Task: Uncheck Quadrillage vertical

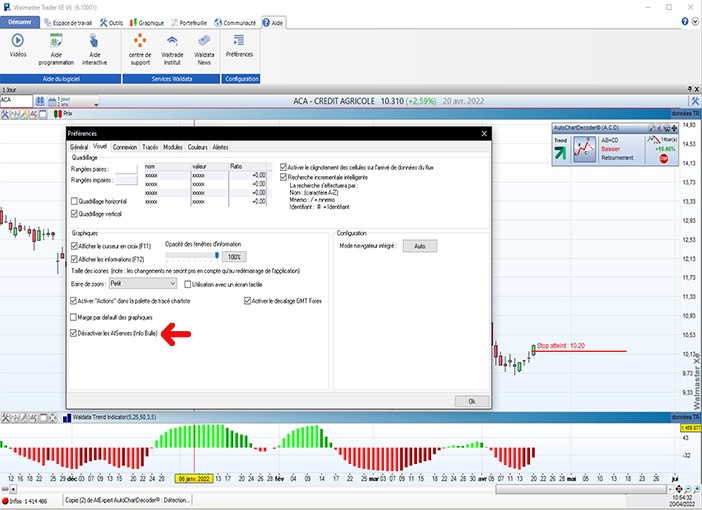Action: [x=74, y=214]
